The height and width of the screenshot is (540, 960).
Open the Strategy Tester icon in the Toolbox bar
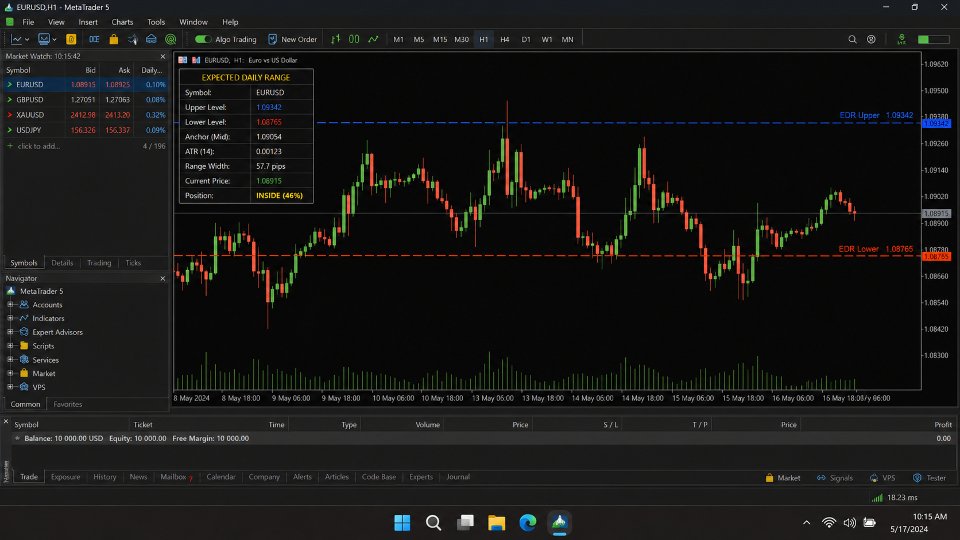pyautogui.click(x=917, y=478)
